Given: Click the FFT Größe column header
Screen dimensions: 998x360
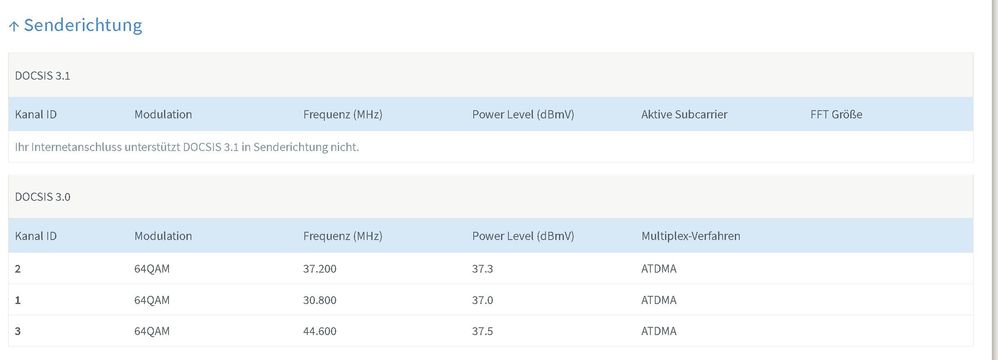Looking at the screenshot, I should [836, 114].
